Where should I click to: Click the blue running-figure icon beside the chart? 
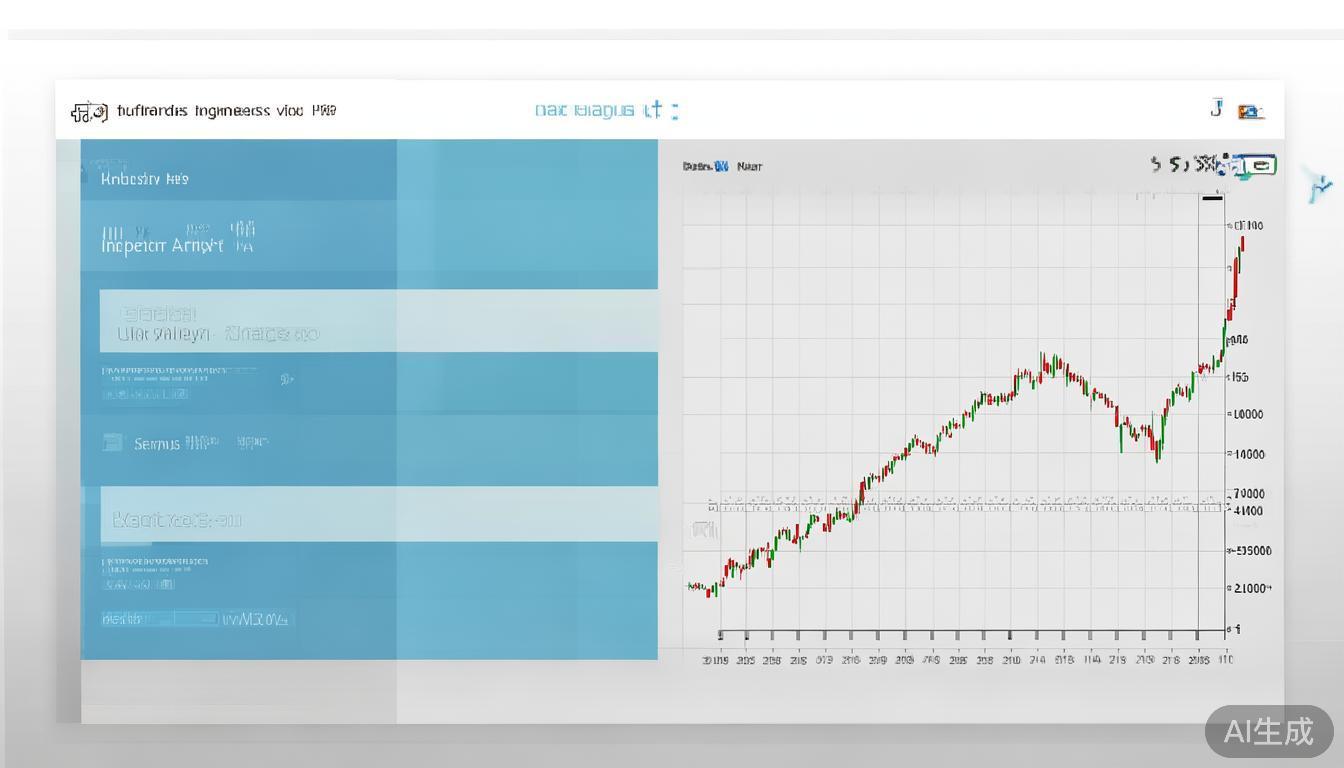[x=1320, y=186]
